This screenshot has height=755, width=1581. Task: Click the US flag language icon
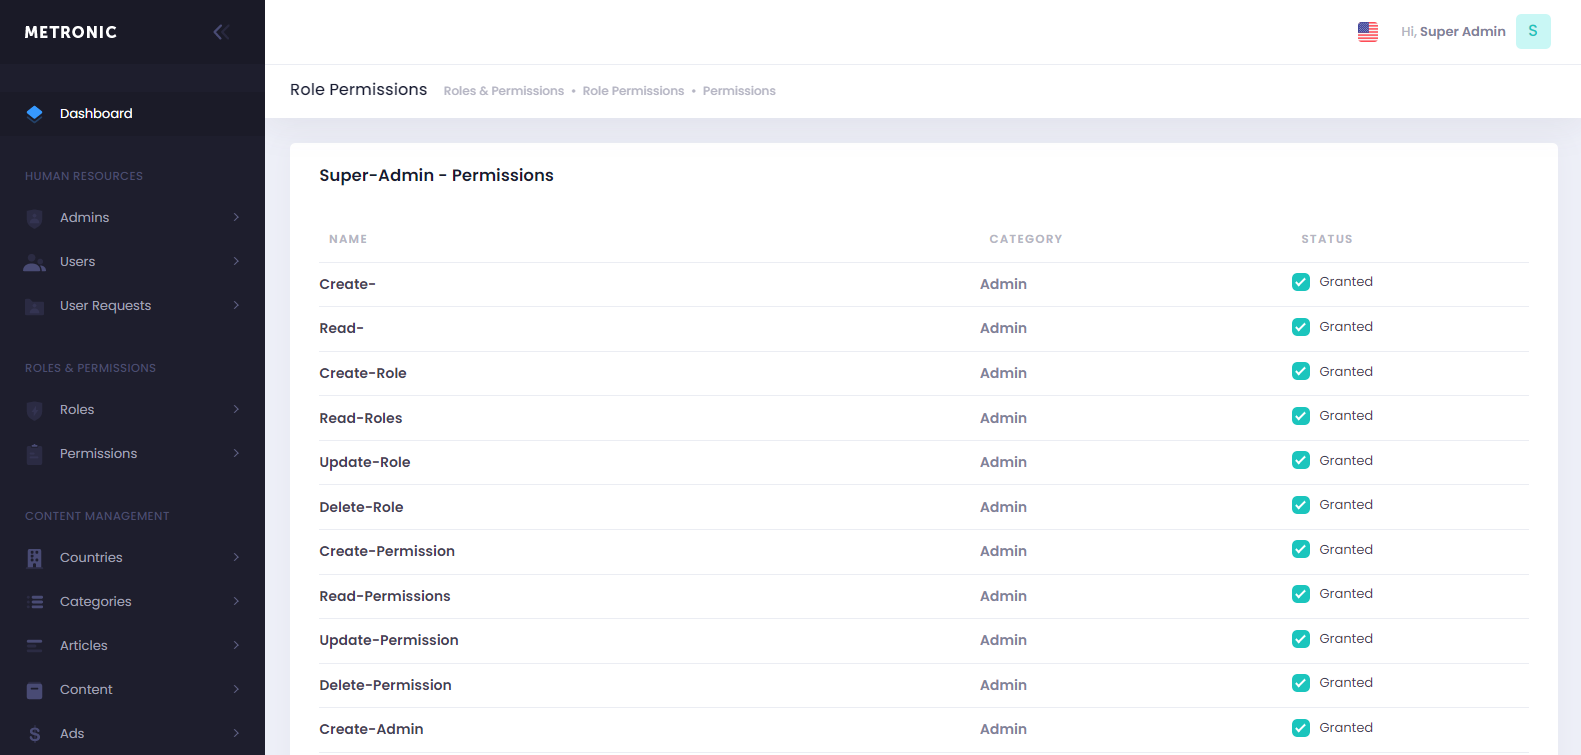(x=1367, y=32)
